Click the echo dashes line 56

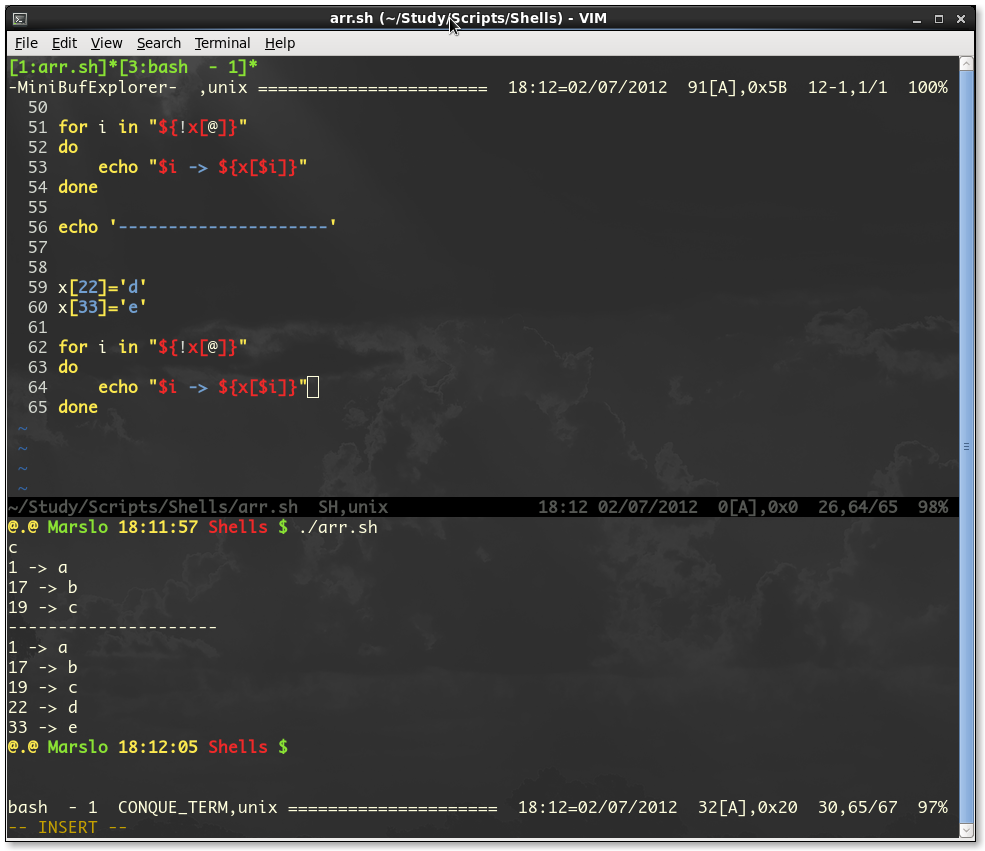pyautogui.click(x=197, y=227)
